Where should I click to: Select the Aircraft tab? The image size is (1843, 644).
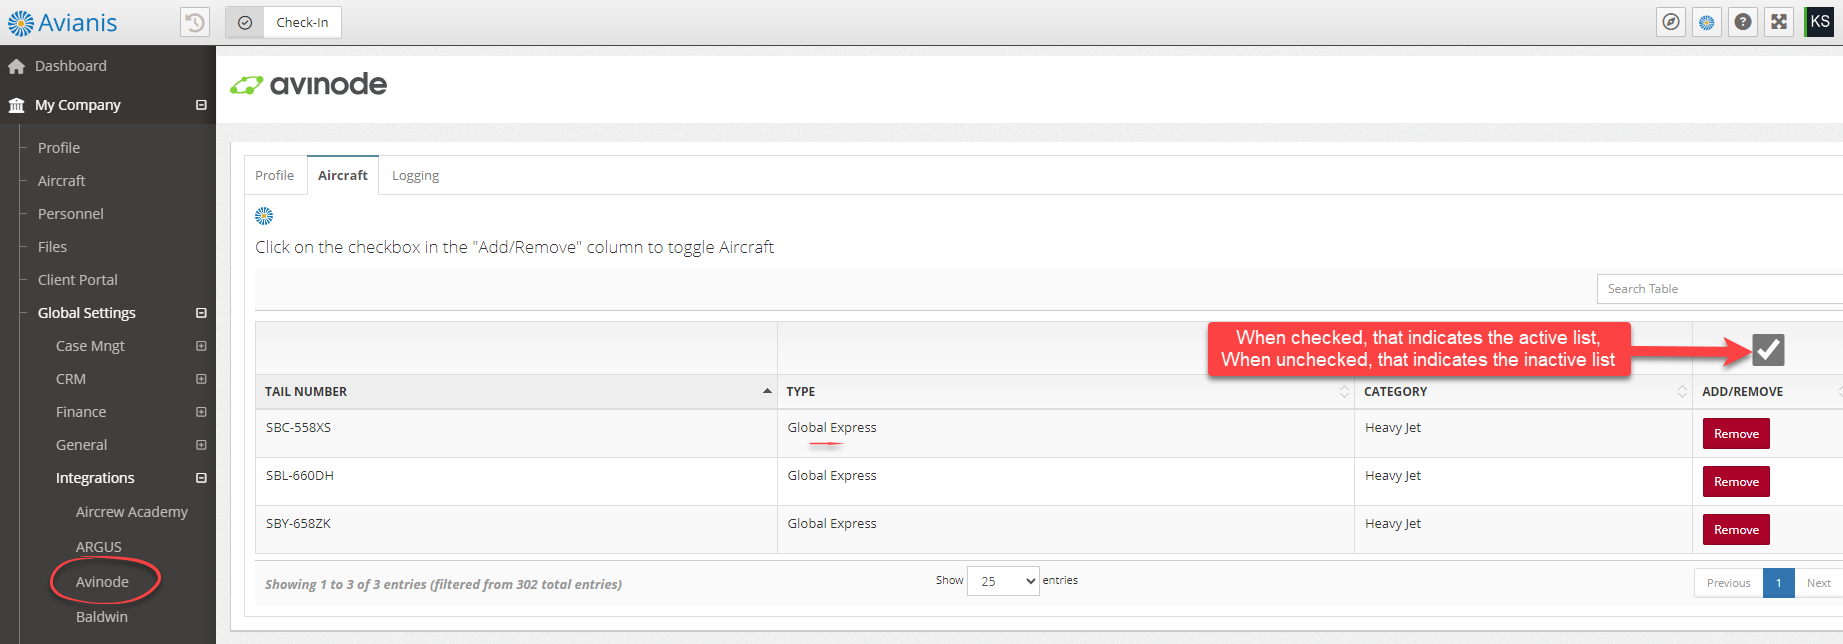pos(343,175)
